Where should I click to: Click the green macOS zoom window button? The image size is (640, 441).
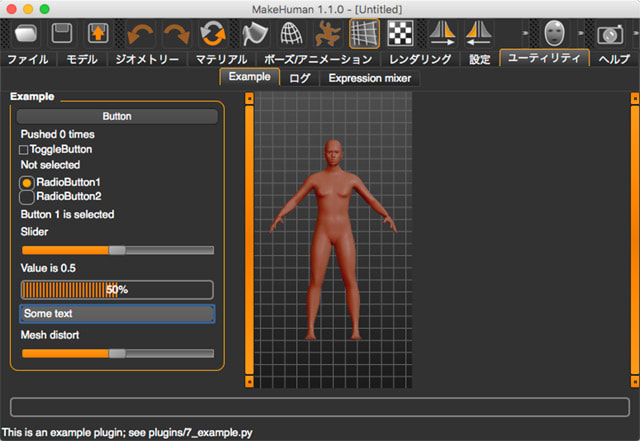coord(44,9)
